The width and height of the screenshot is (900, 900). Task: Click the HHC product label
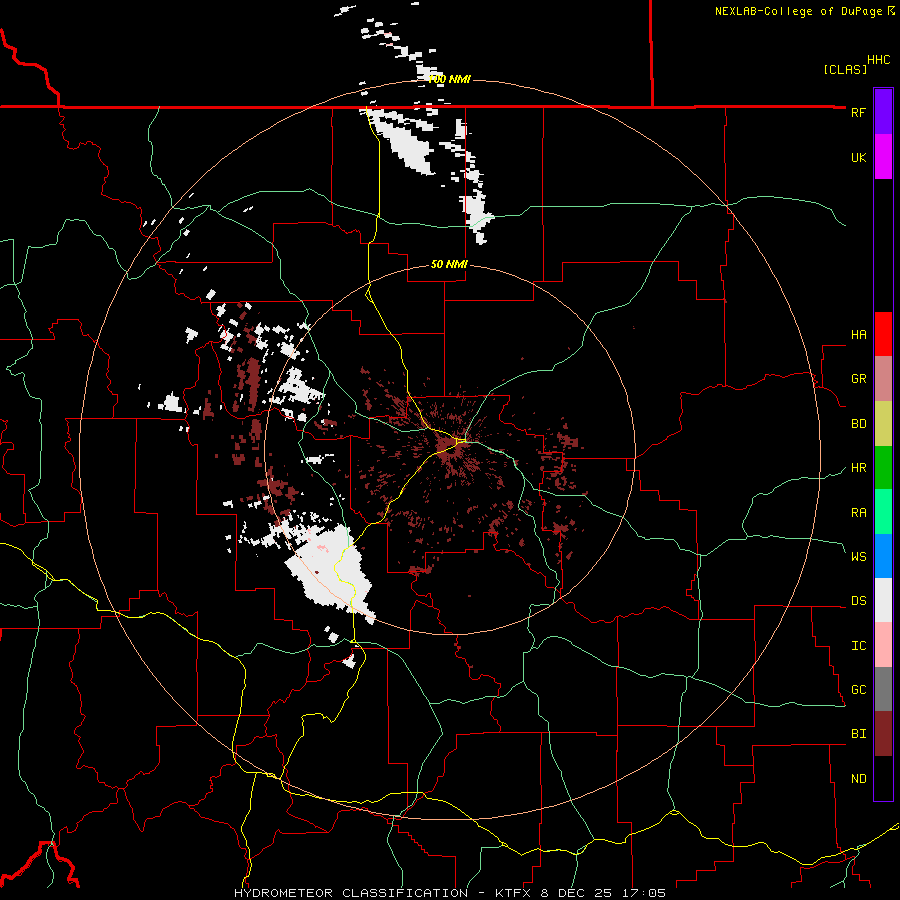coord(879,60)
